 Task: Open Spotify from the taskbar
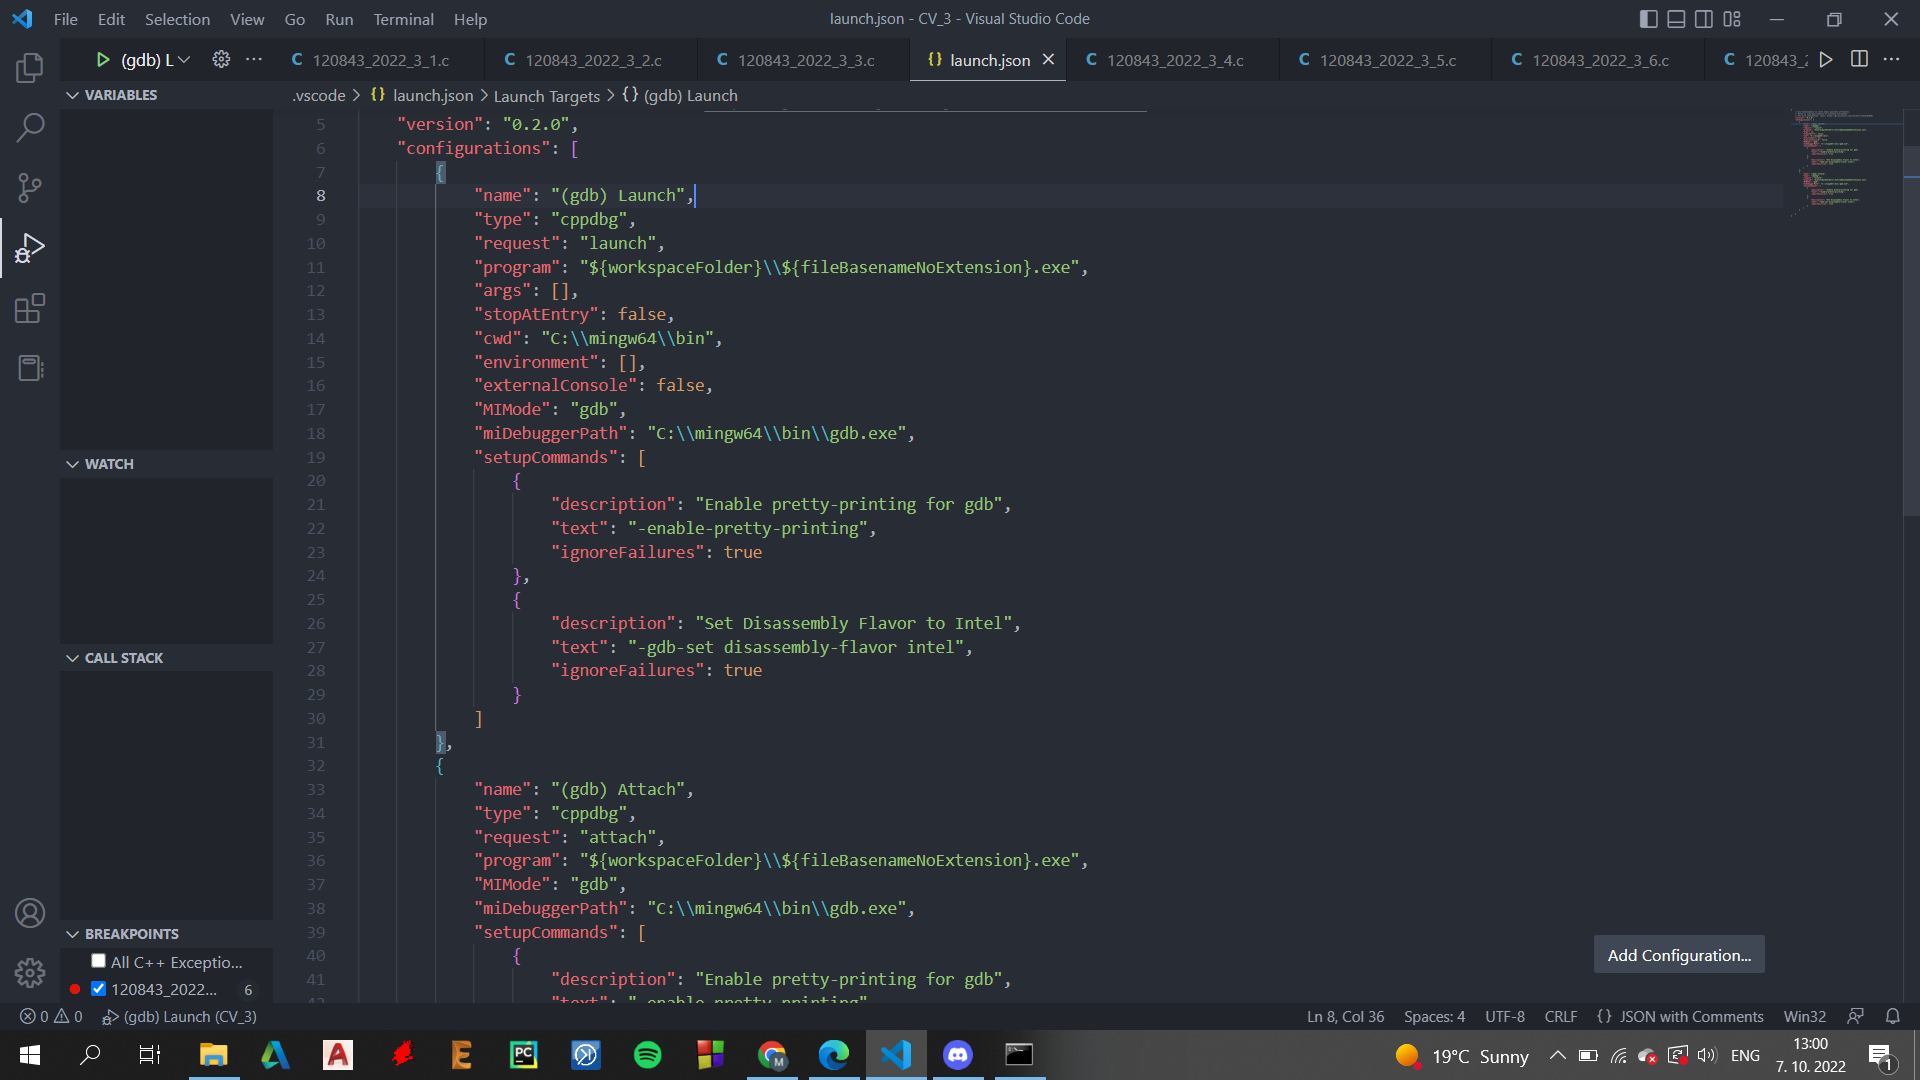pos(648,1055)
